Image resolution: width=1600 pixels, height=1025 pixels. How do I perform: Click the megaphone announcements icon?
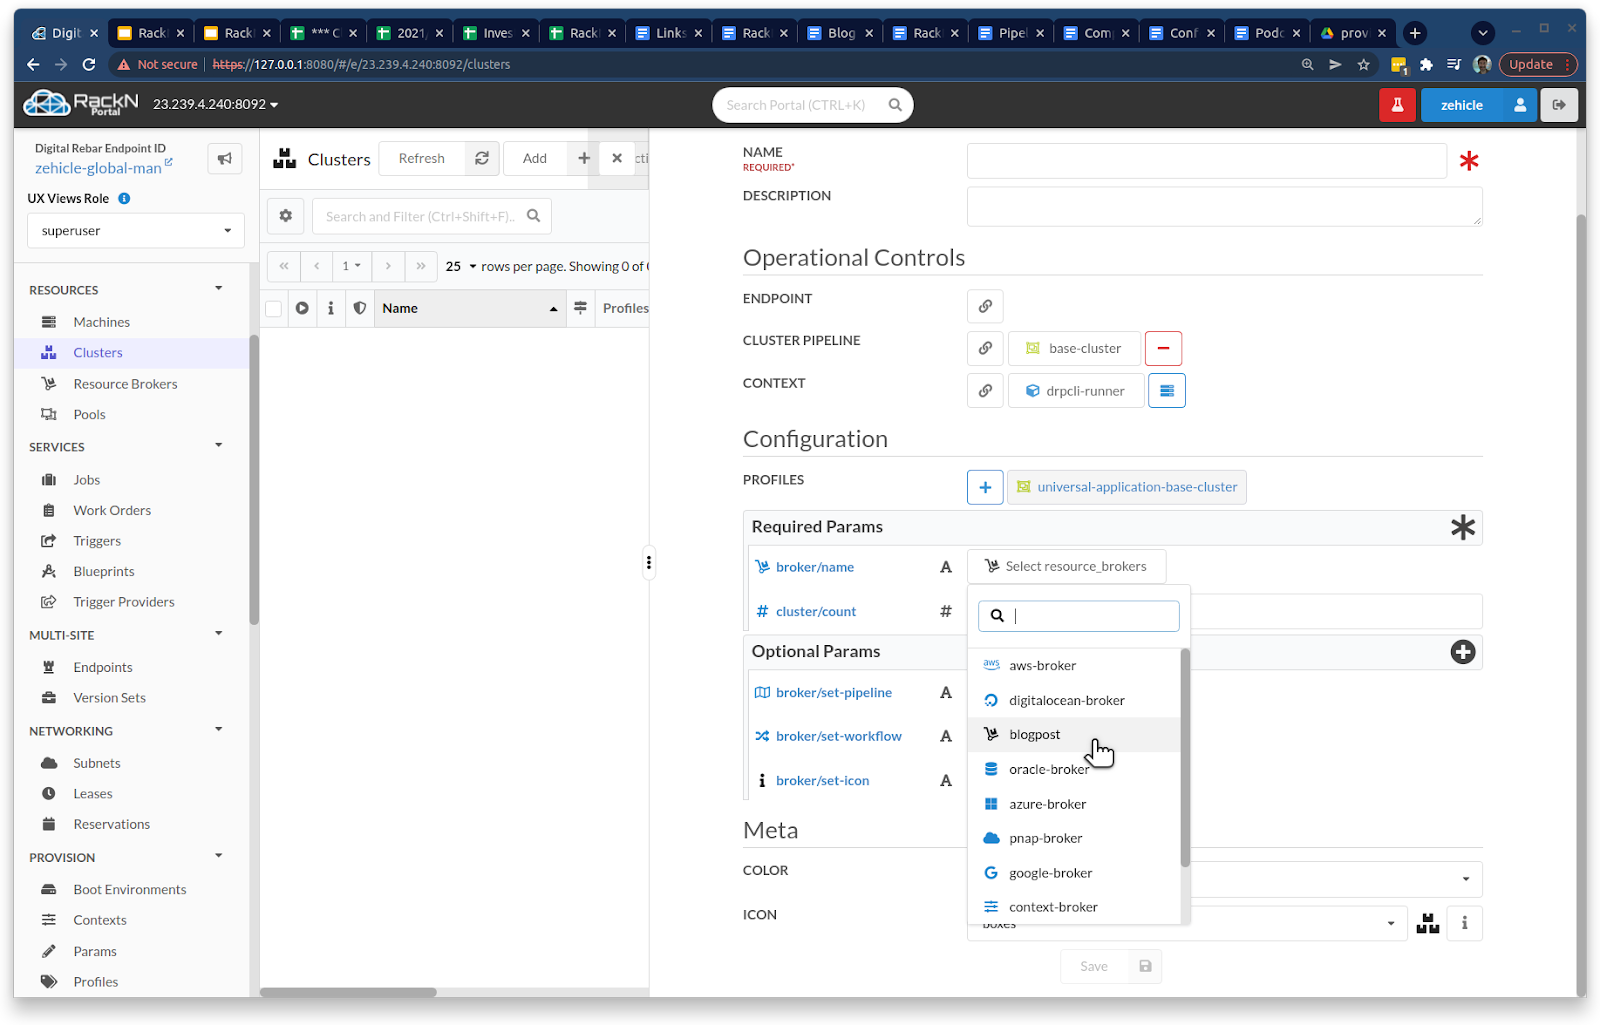[225, 159]
